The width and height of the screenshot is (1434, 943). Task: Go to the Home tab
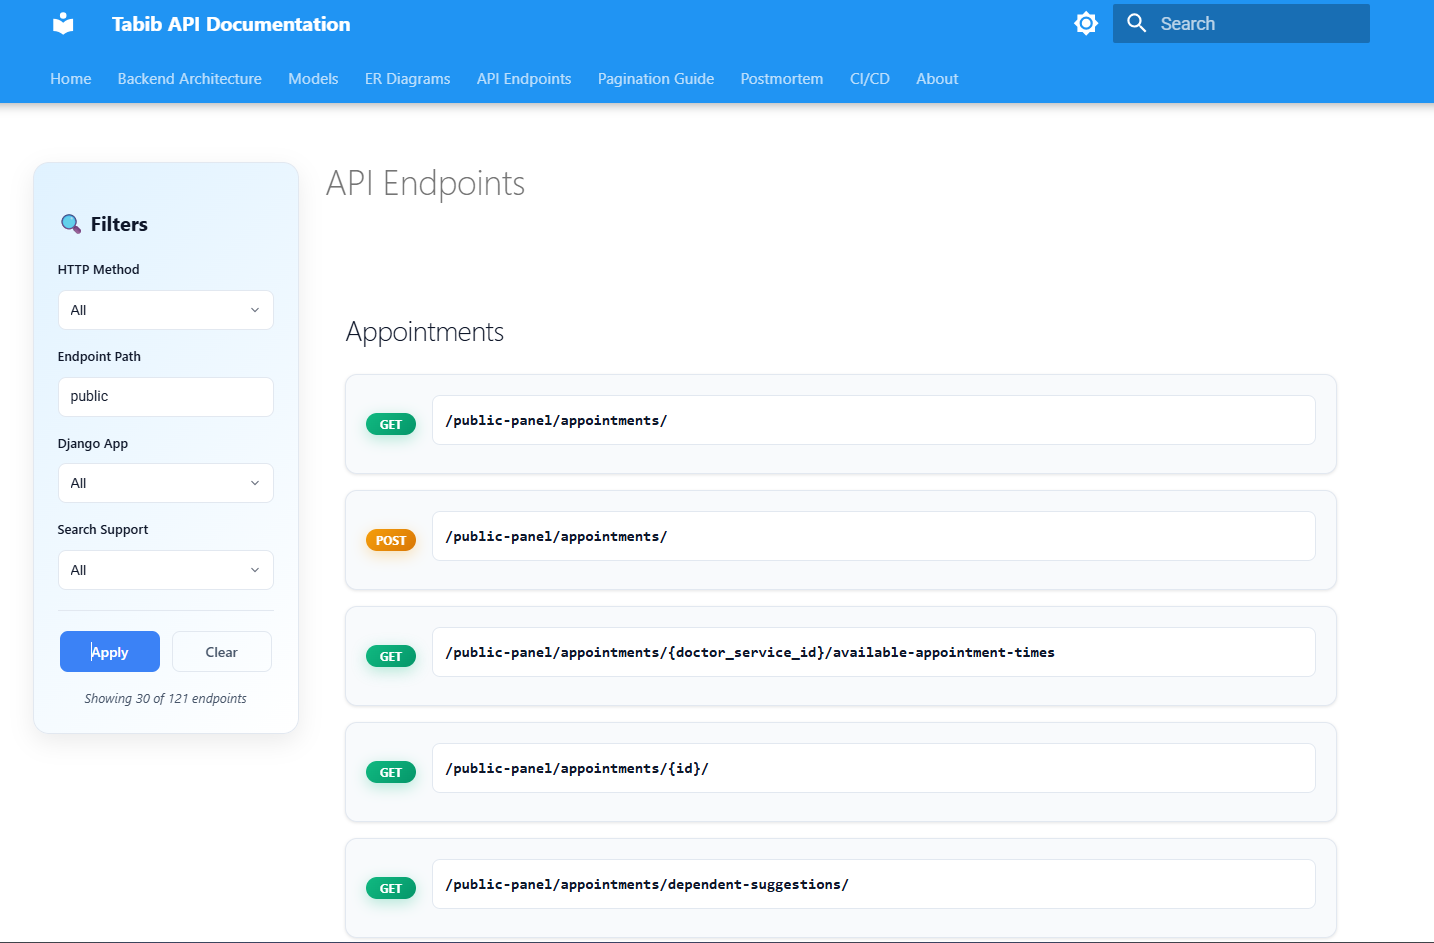[71, 79]
